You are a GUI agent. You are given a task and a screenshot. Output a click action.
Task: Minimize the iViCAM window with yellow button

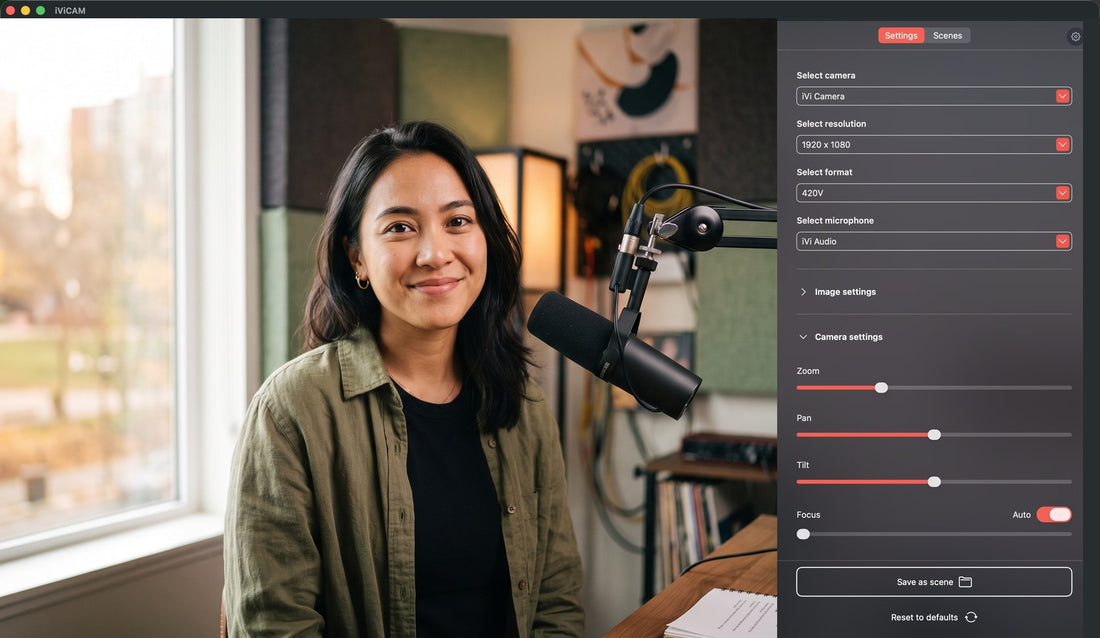25,11
